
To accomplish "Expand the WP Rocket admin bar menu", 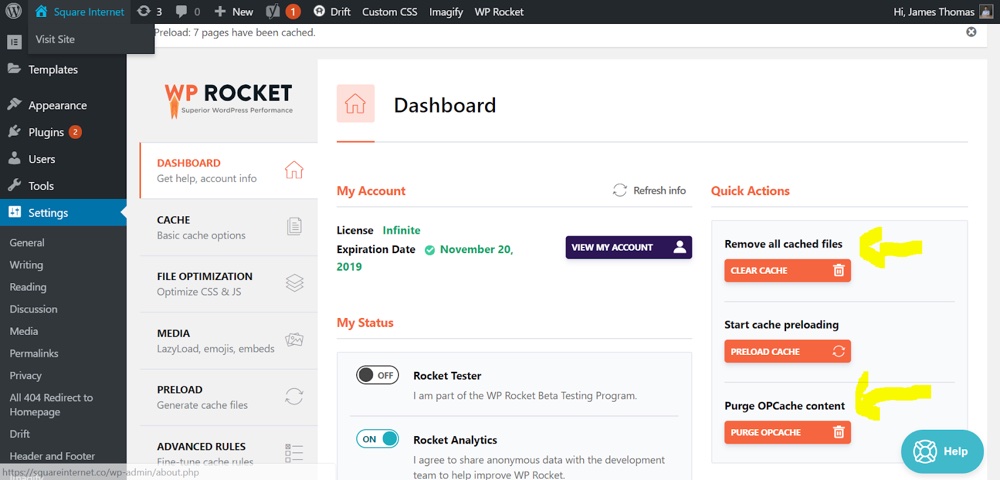I will [499, 11].
